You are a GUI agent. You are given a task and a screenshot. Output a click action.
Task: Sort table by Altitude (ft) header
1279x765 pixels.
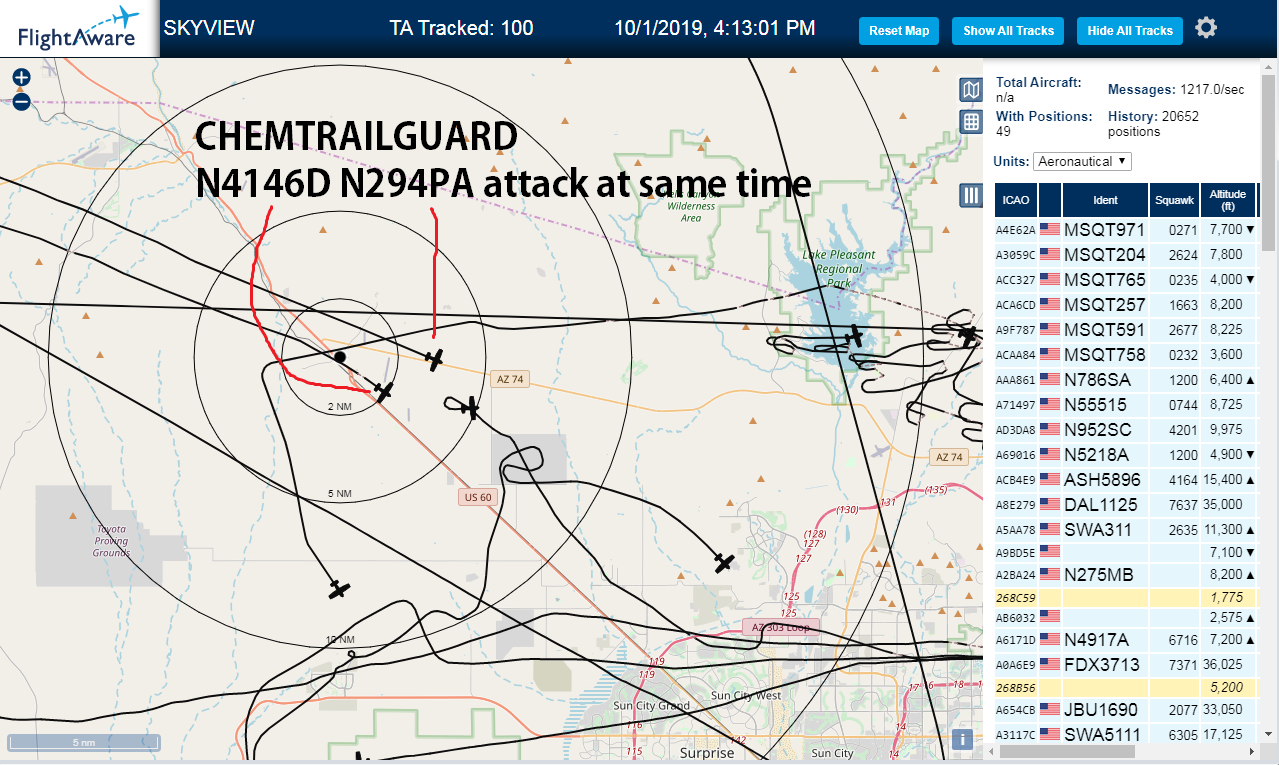click(x=1227, y=200)
